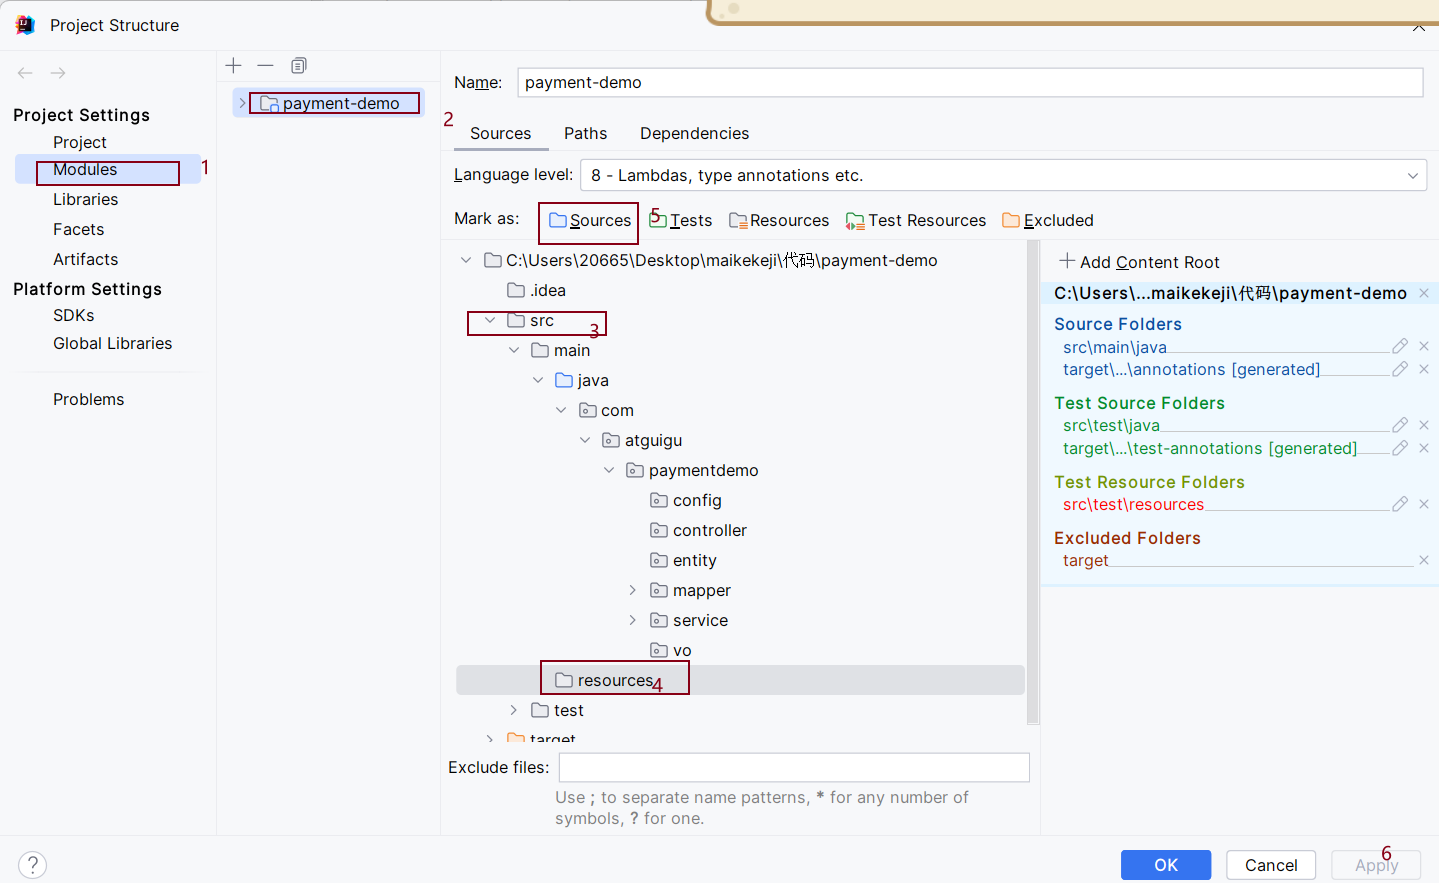Switch to the Dependencies tab
The height and width of the screenshot is (883, 1439).
point(694,133)
